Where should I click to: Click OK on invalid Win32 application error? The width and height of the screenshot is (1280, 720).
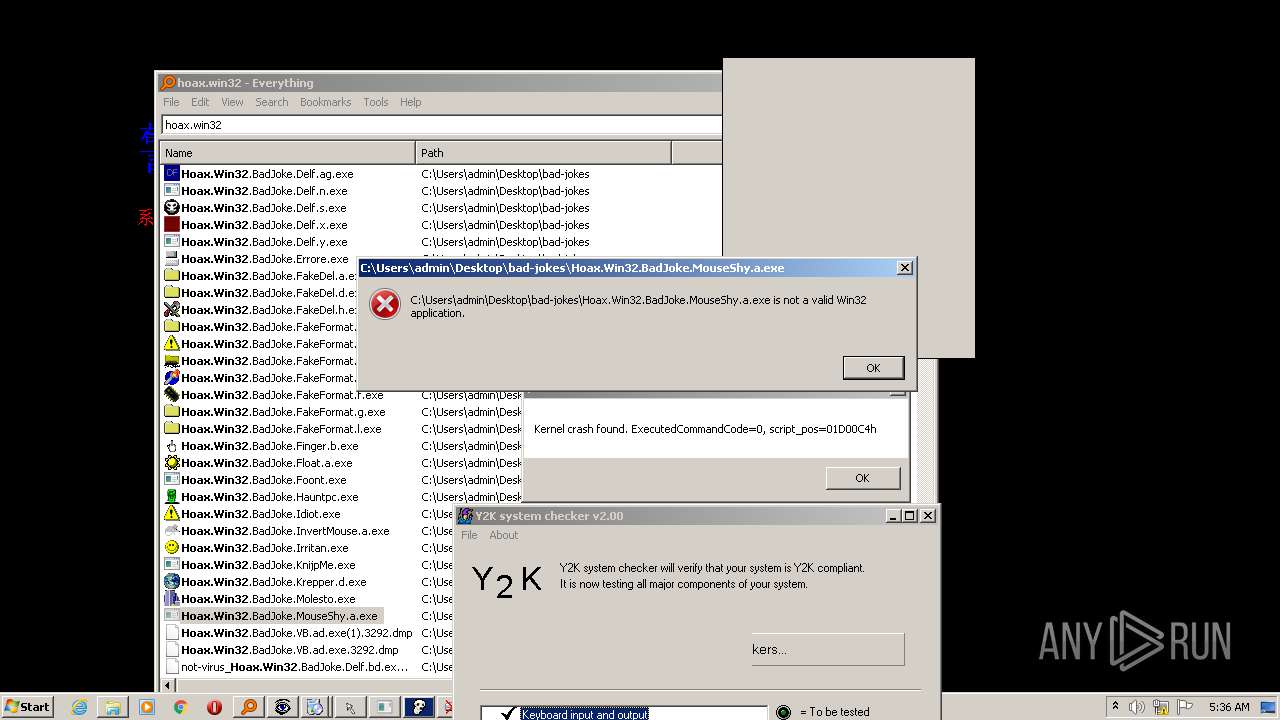pyautogui.click(x=873, y=368)
